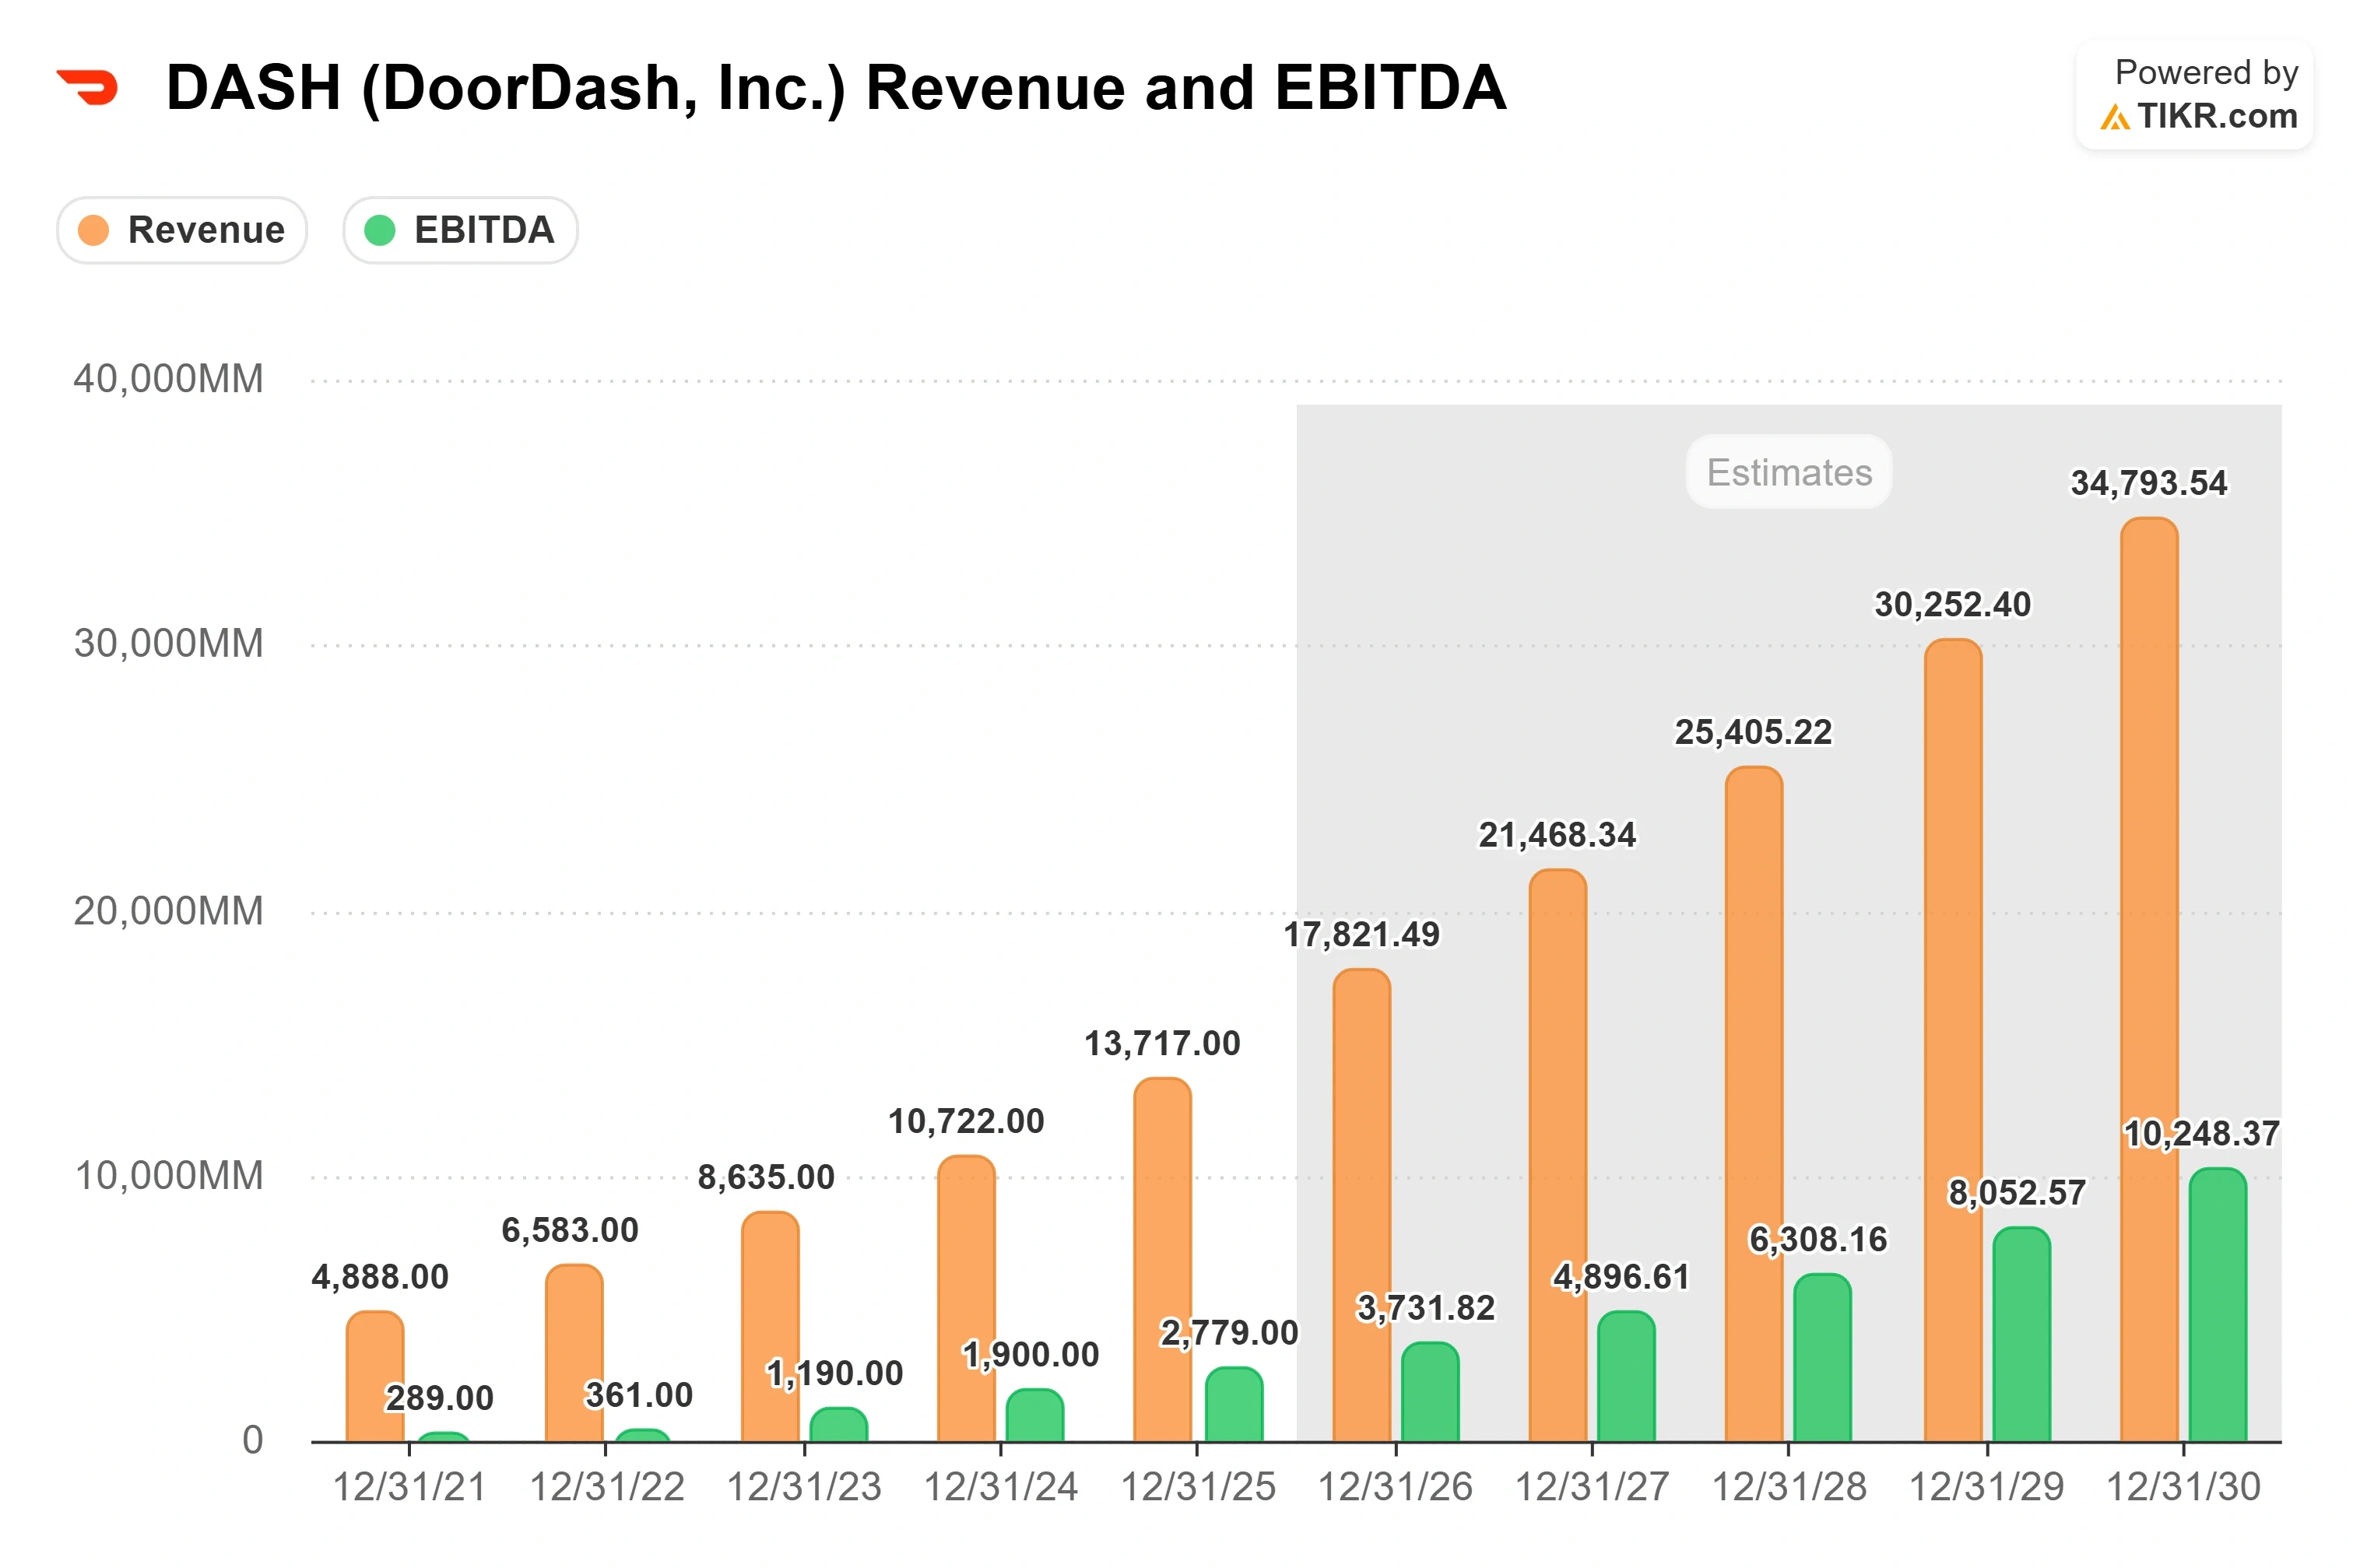This screenshot has height=1568, width=2353.
Task: Select the 12/31/26 estimated revenue bar
Action: tap(1361, 1205)
